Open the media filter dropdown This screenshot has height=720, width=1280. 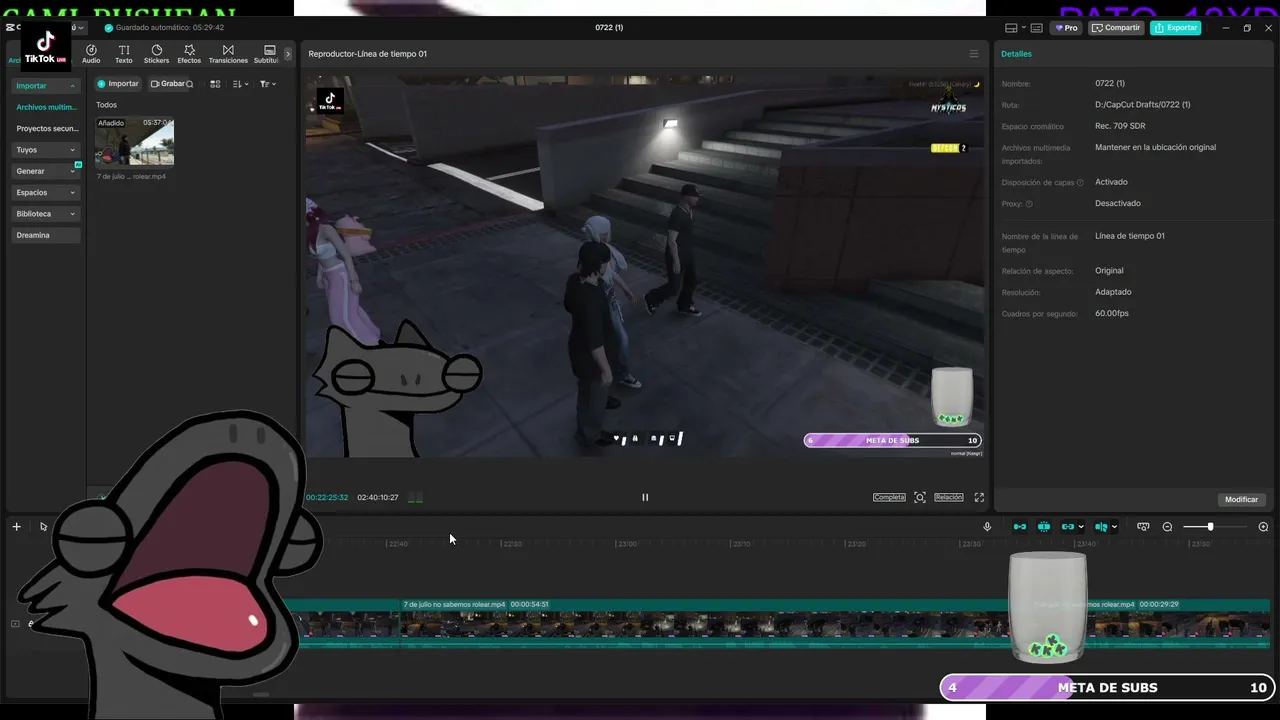[x=267, y=84]
